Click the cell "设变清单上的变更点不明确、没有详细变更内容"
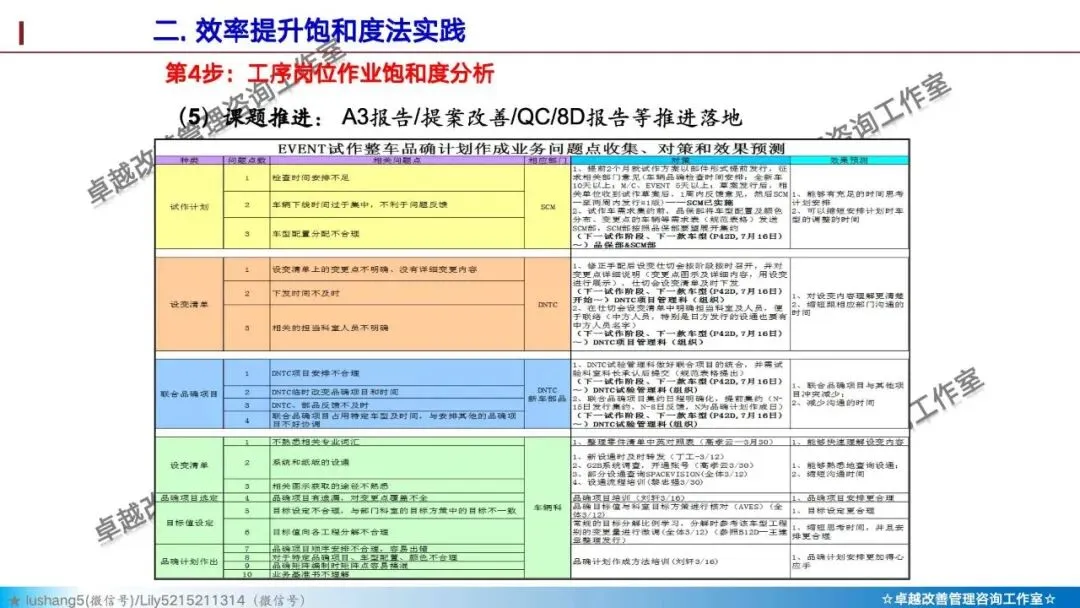 (397, 269)
